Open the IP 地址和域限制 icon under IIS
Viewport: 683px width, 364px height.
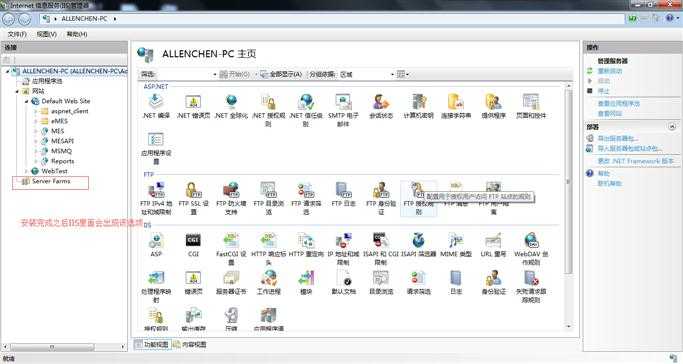point(343,240)
